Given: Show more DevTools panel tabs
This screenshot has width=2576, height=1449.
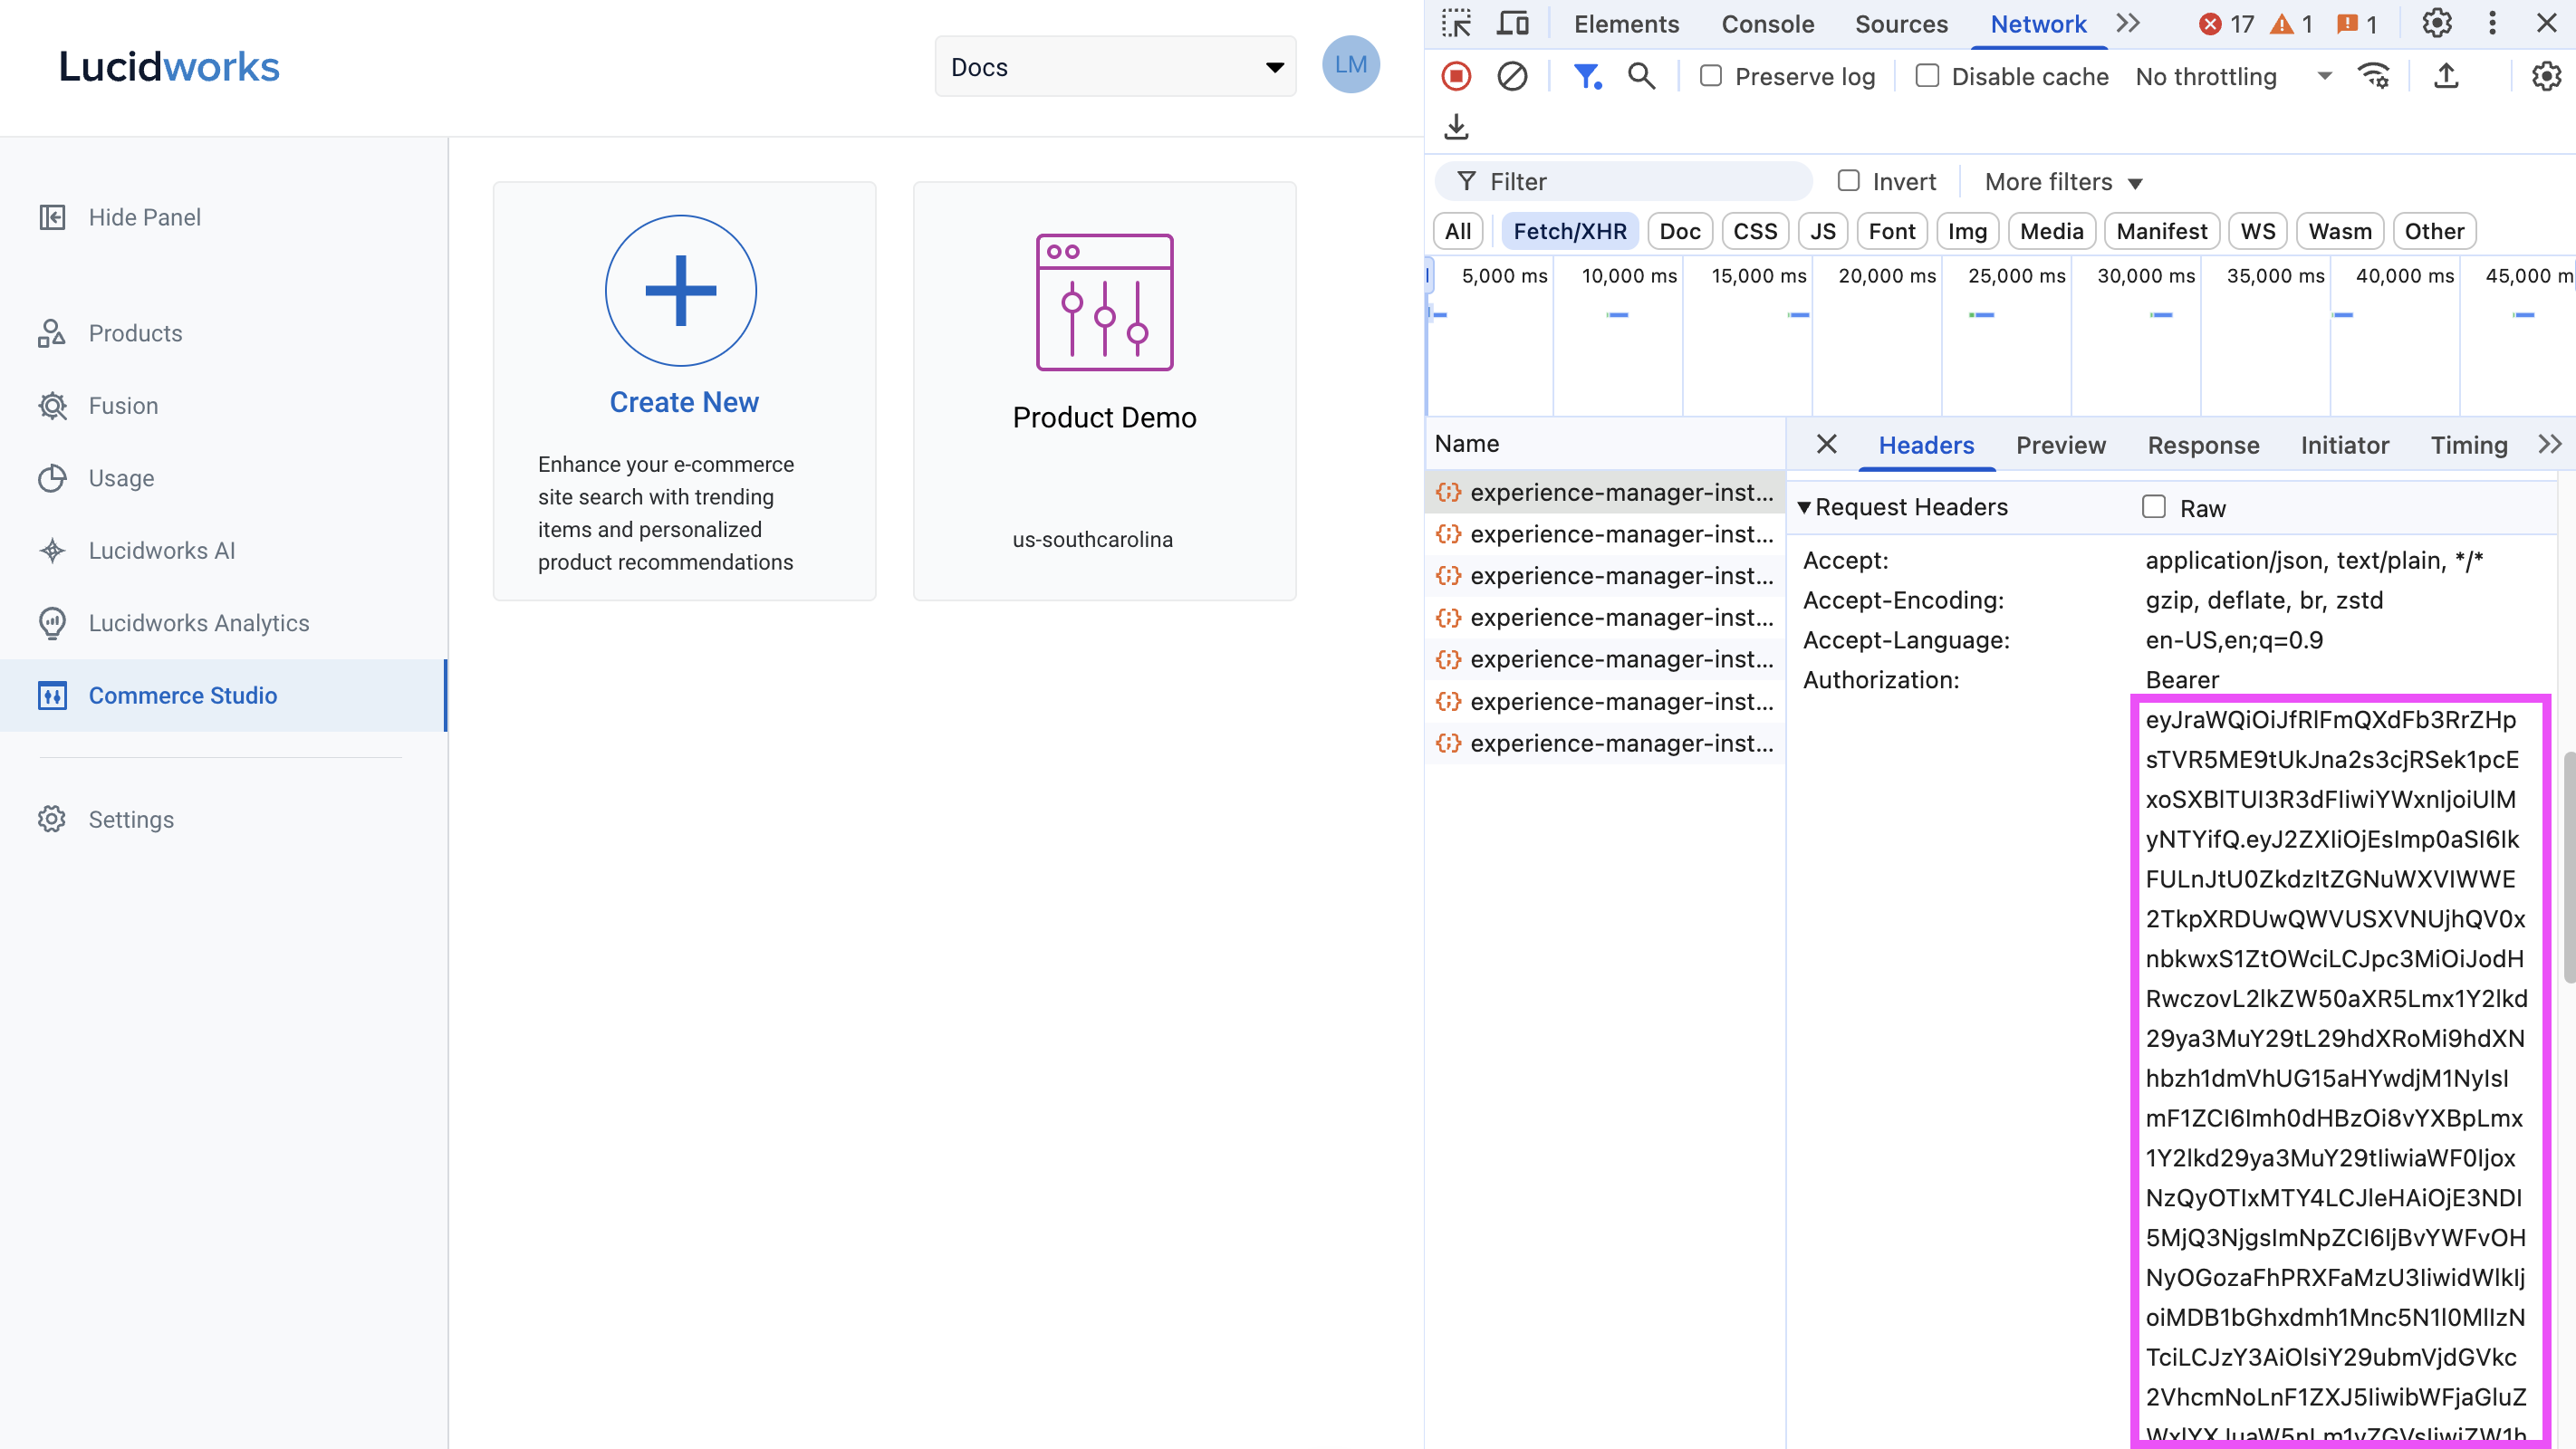Looking at the screenshot, I should pos(2128,24).
